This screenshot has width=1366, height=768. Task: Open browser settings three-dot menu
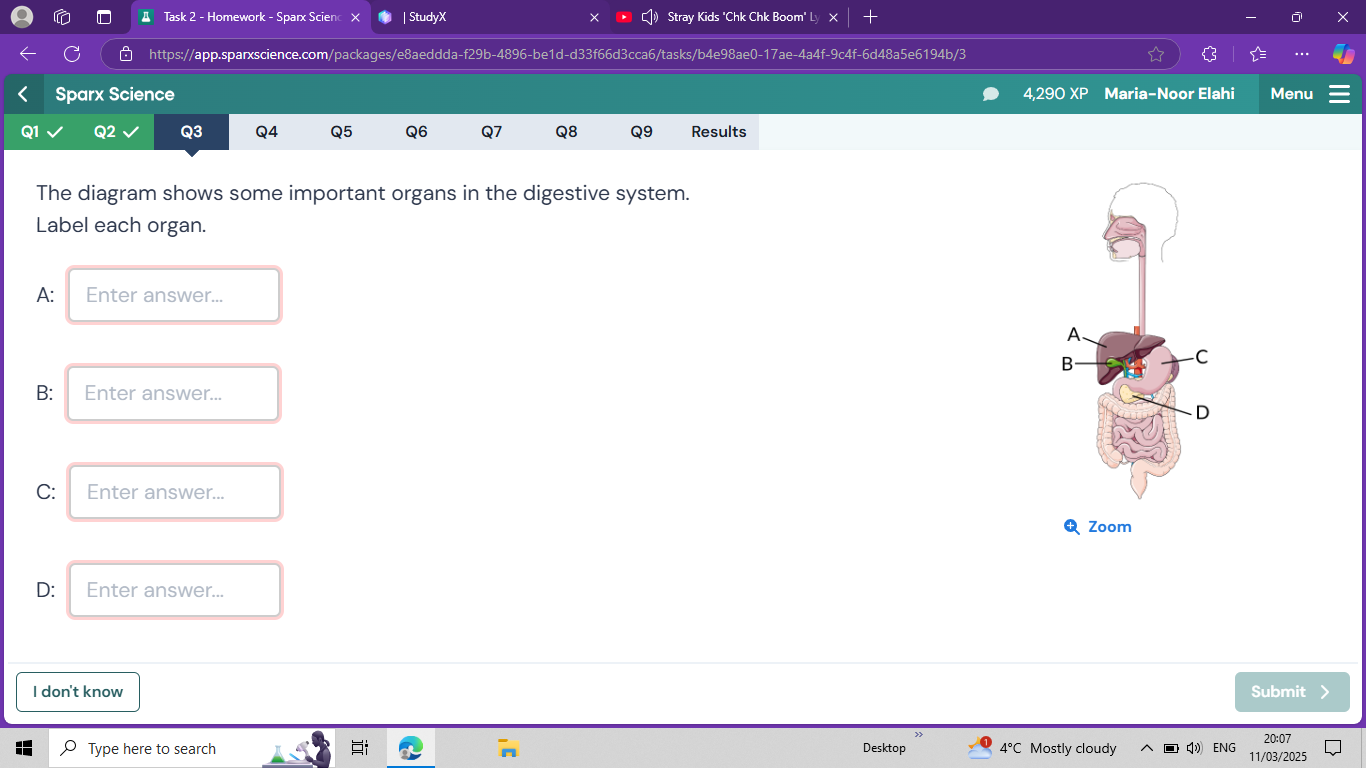[1301, 54]
